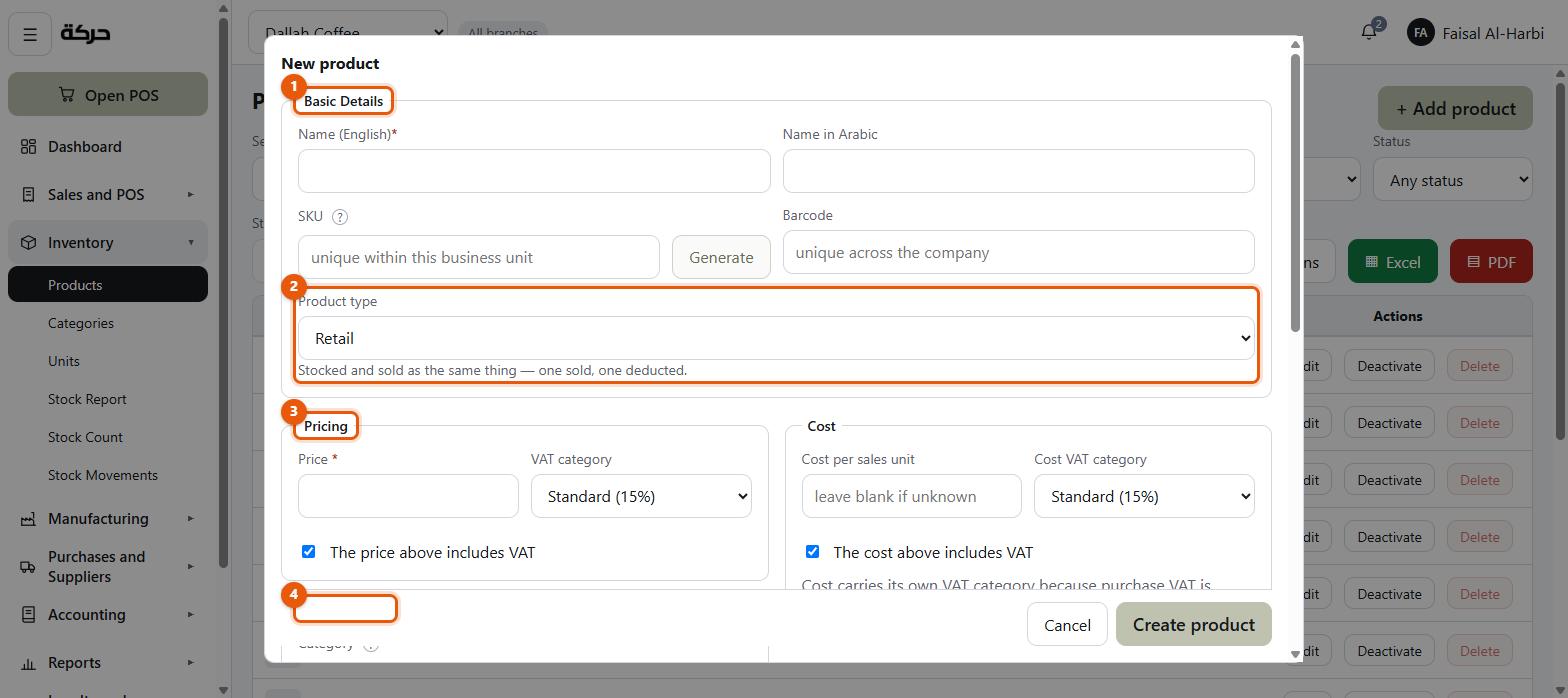The image size is (1568, 698).
Task: Open Categories in sidebar
Action: (108, 323)
